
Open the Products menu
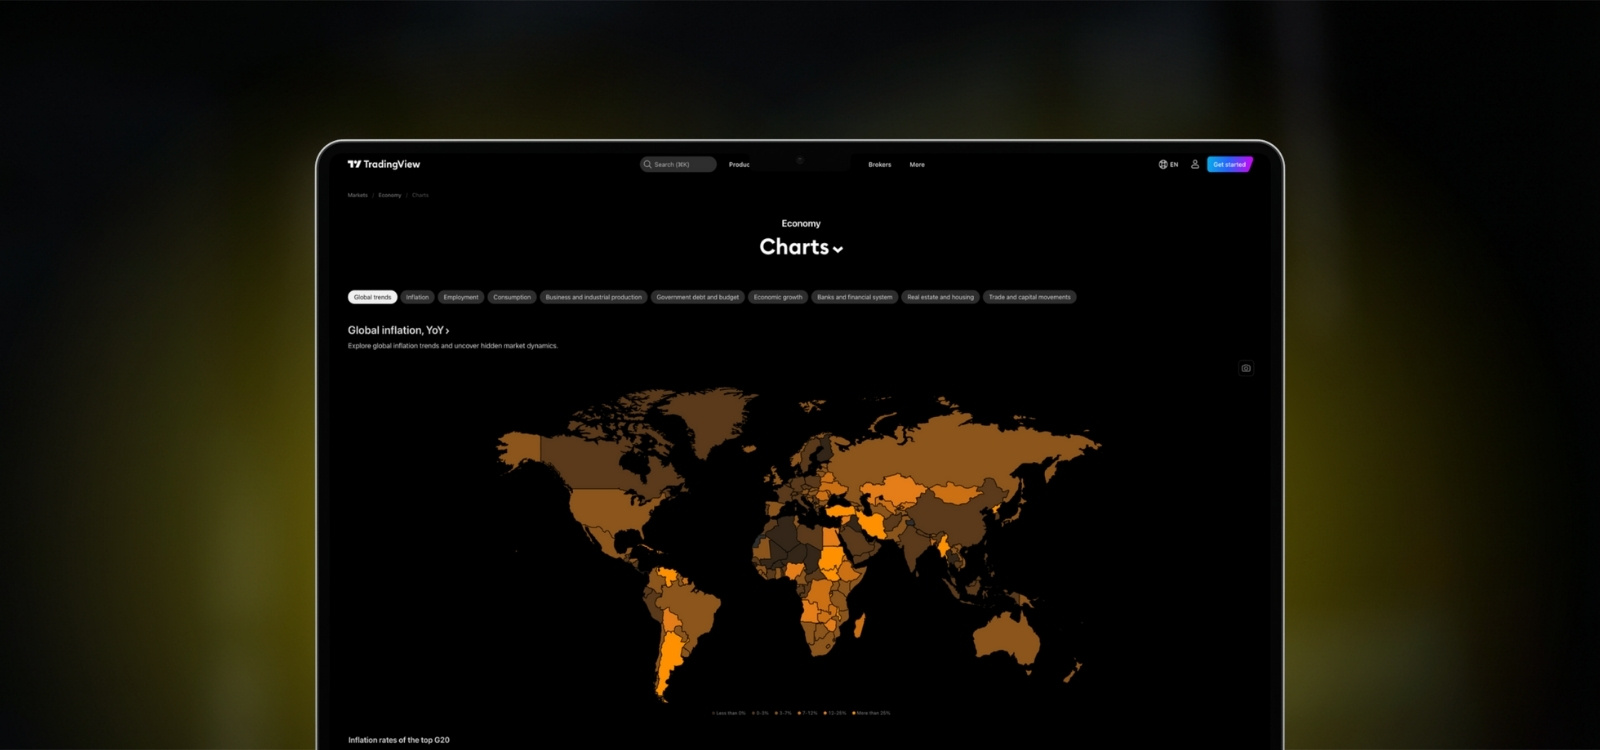[x=739, y=164]
